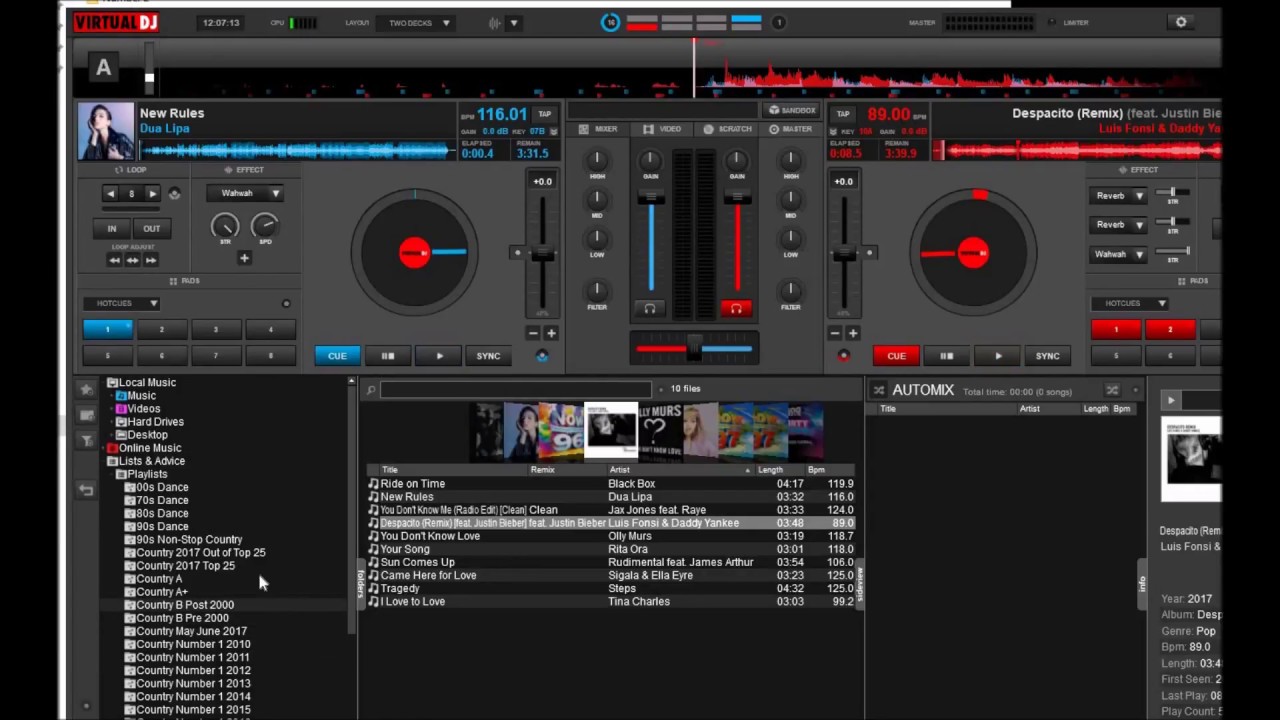This screenshot has height=720, width=1280.
Task: Select the track 'Tragedy' by Steps
Action: click(x=611, y=588)
